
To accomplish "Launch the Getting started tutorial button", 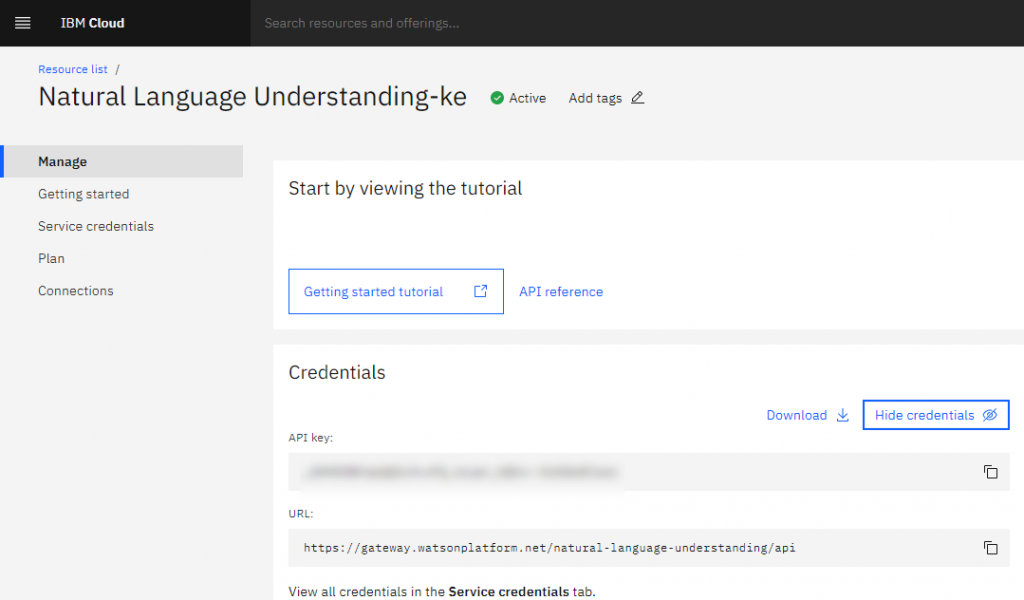I will 396,291.
